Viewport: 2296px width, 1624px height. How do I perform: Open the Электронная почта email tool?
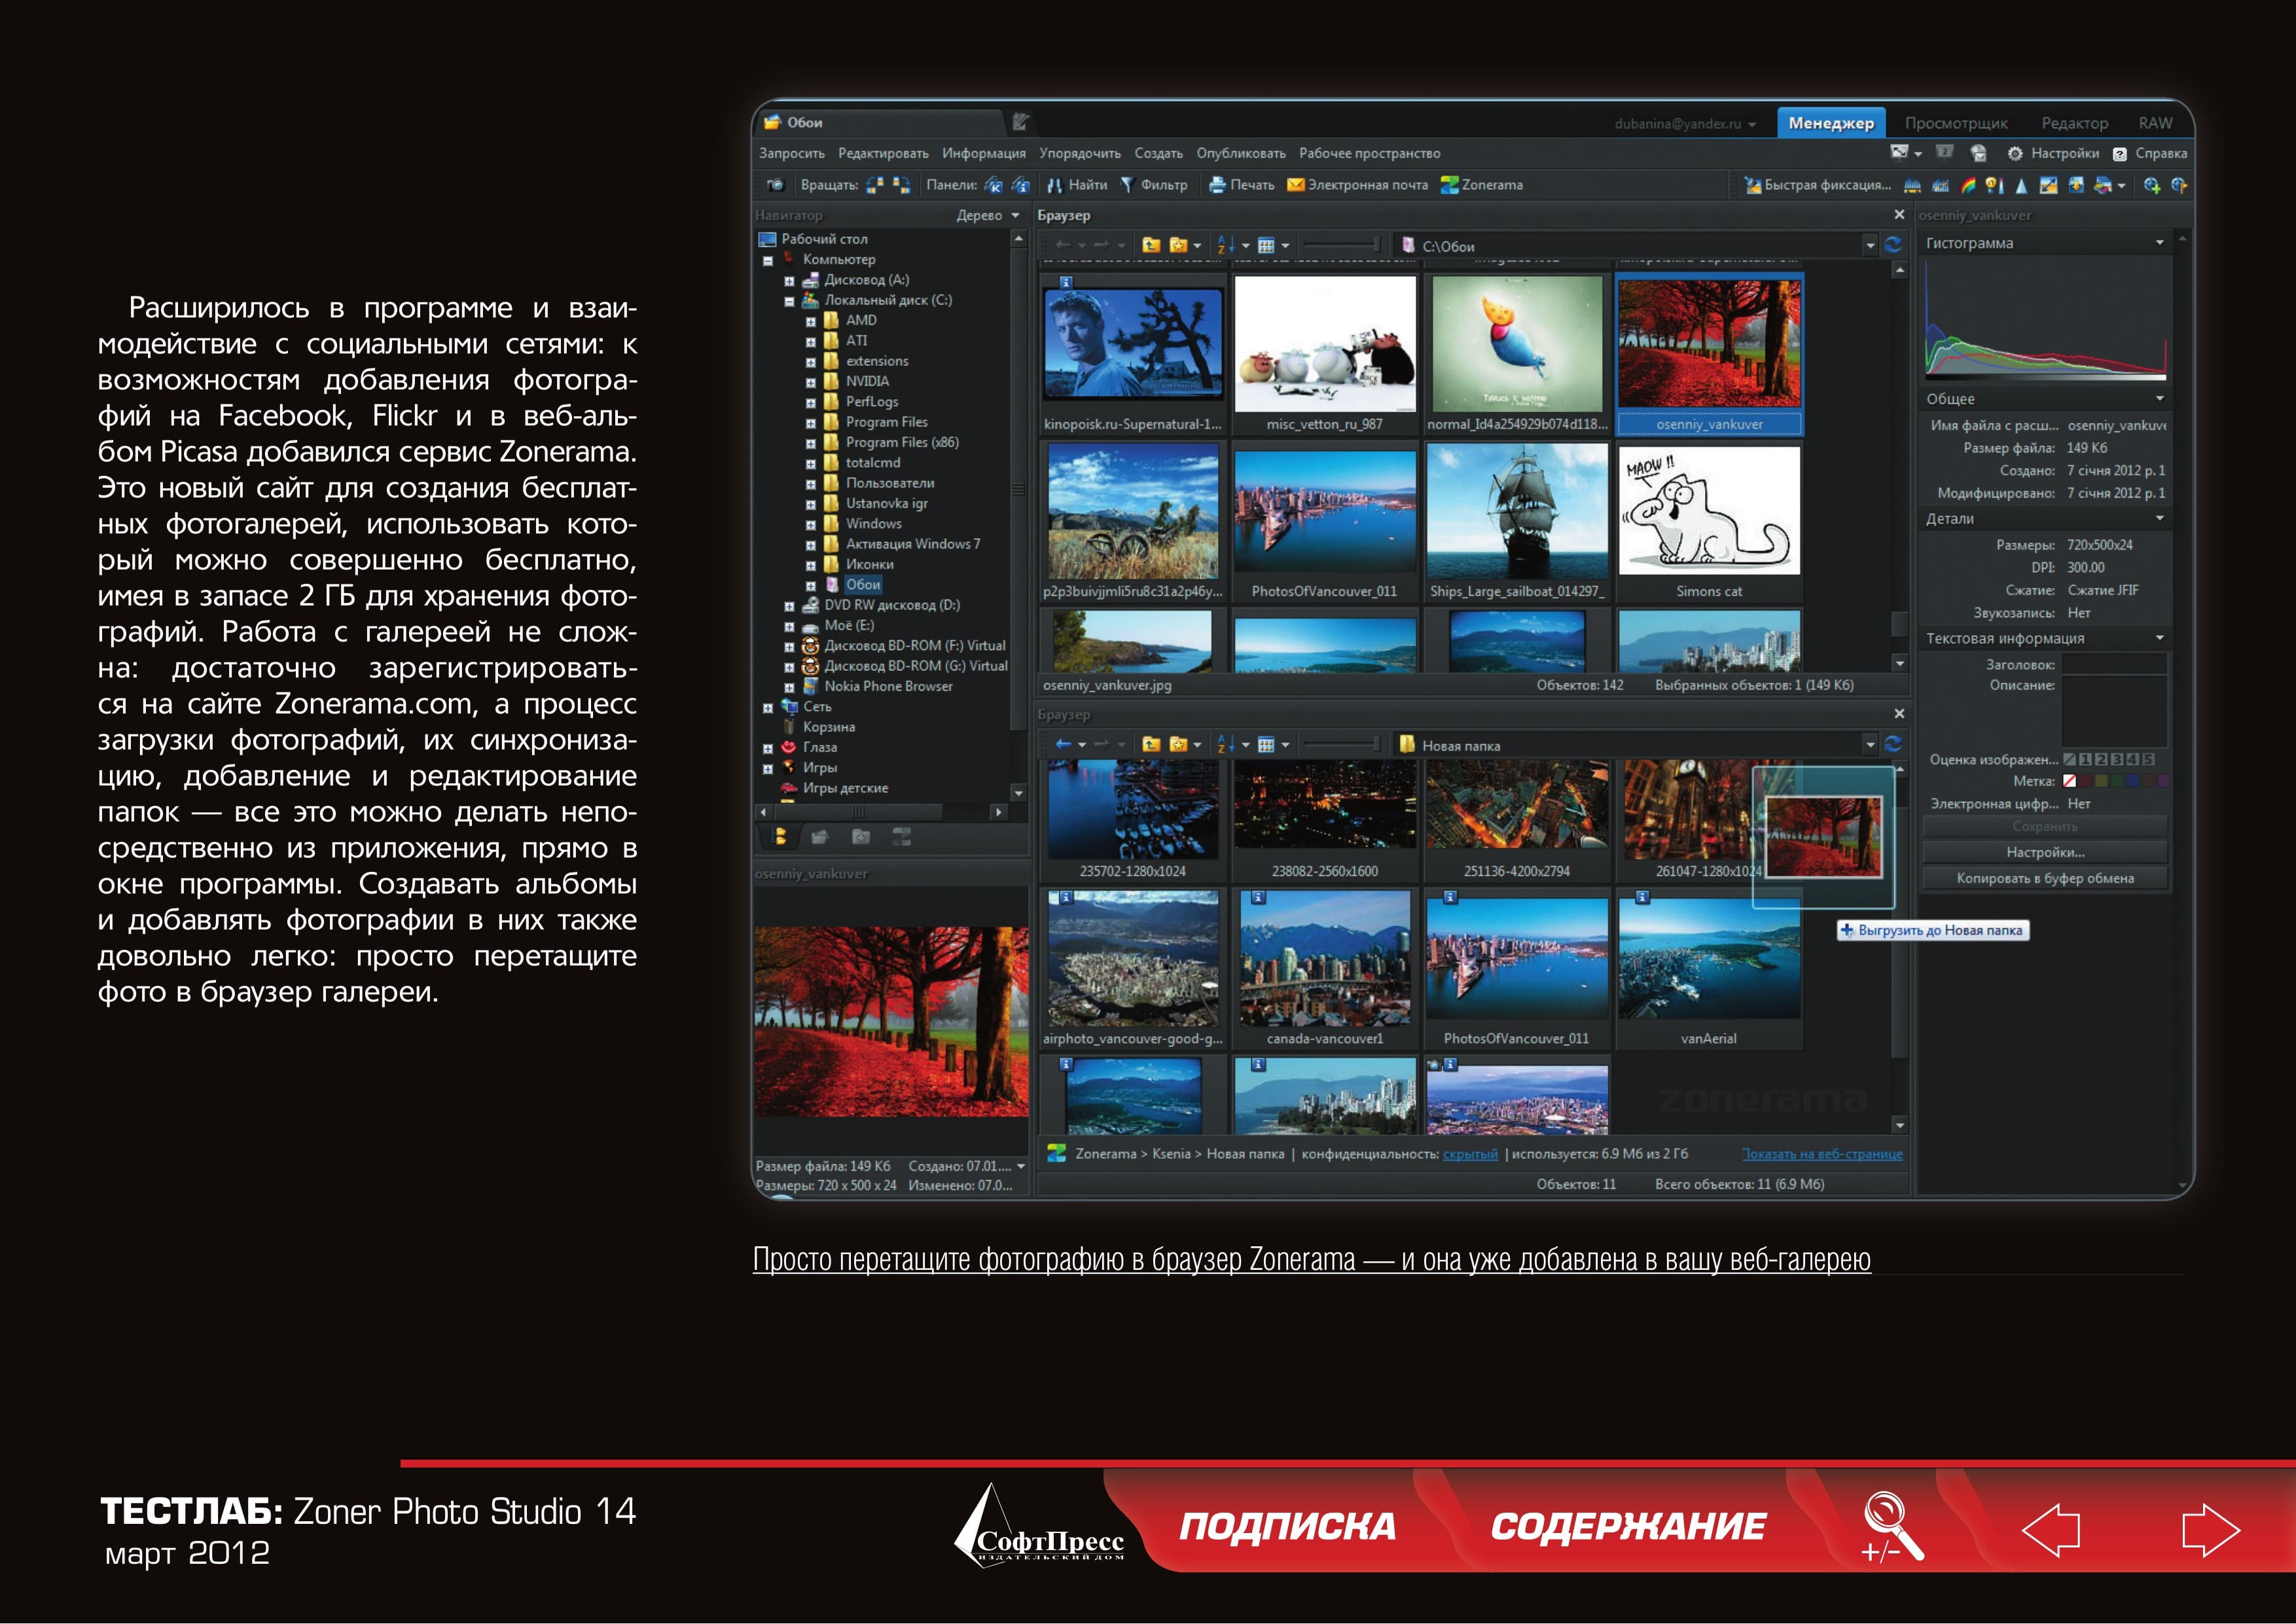[1357, 185]
